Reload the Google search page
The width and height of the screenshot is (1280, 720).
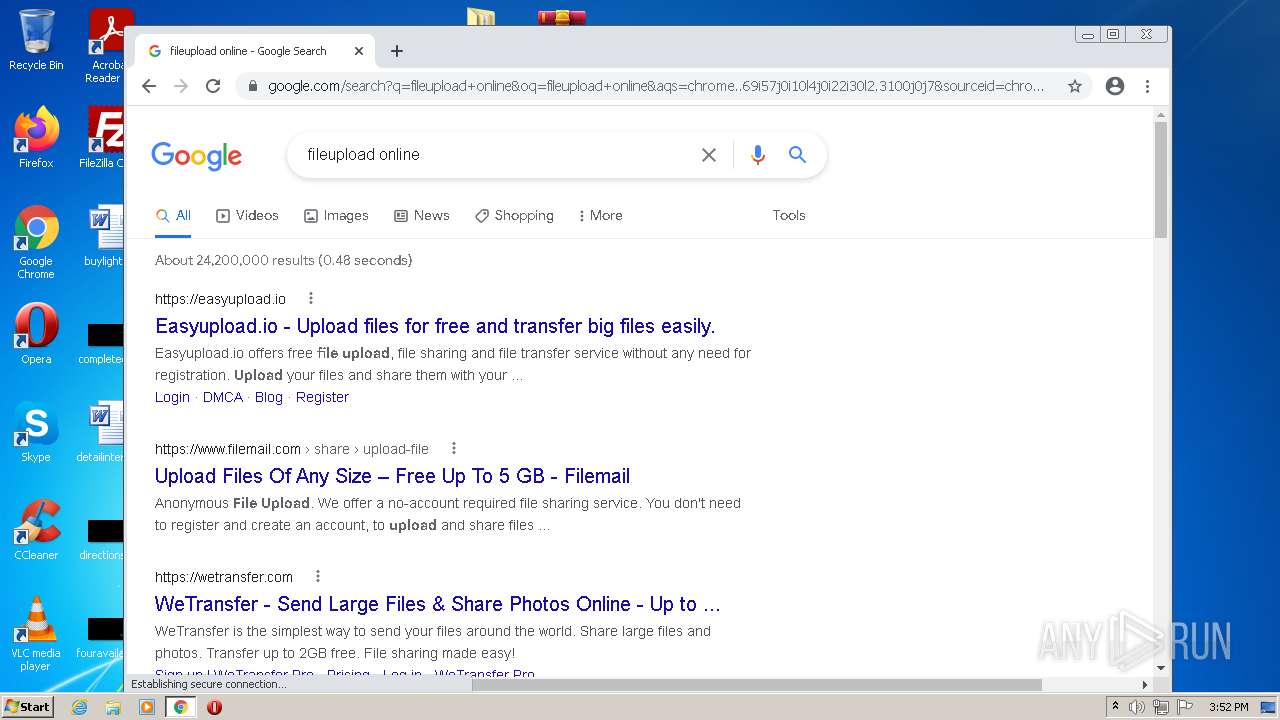coord(213,86)
